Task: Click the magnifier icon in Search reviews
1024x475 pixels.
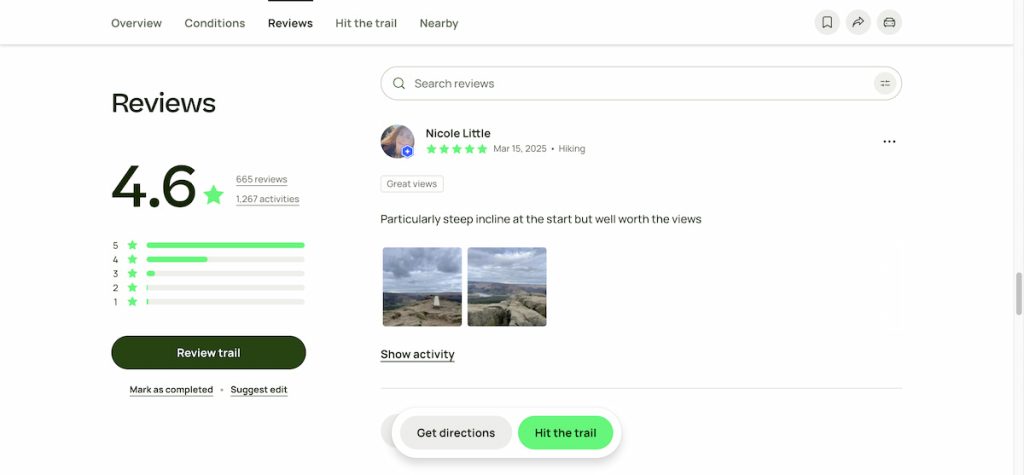Action: pos(398,84)
